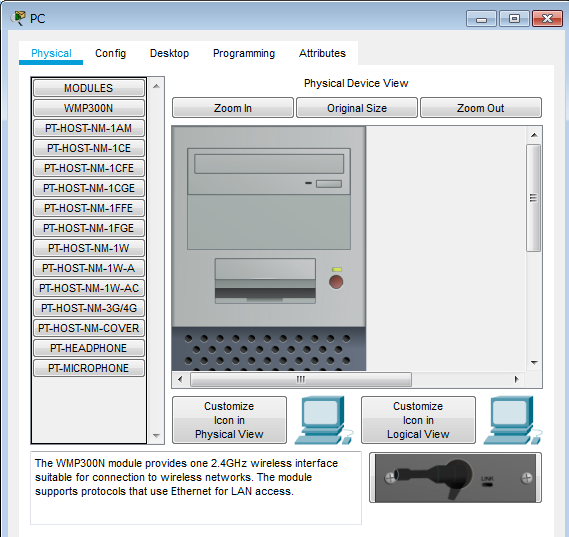
Task: Click the device view vertical scrollbar thumb
Action: click(533, 198)
